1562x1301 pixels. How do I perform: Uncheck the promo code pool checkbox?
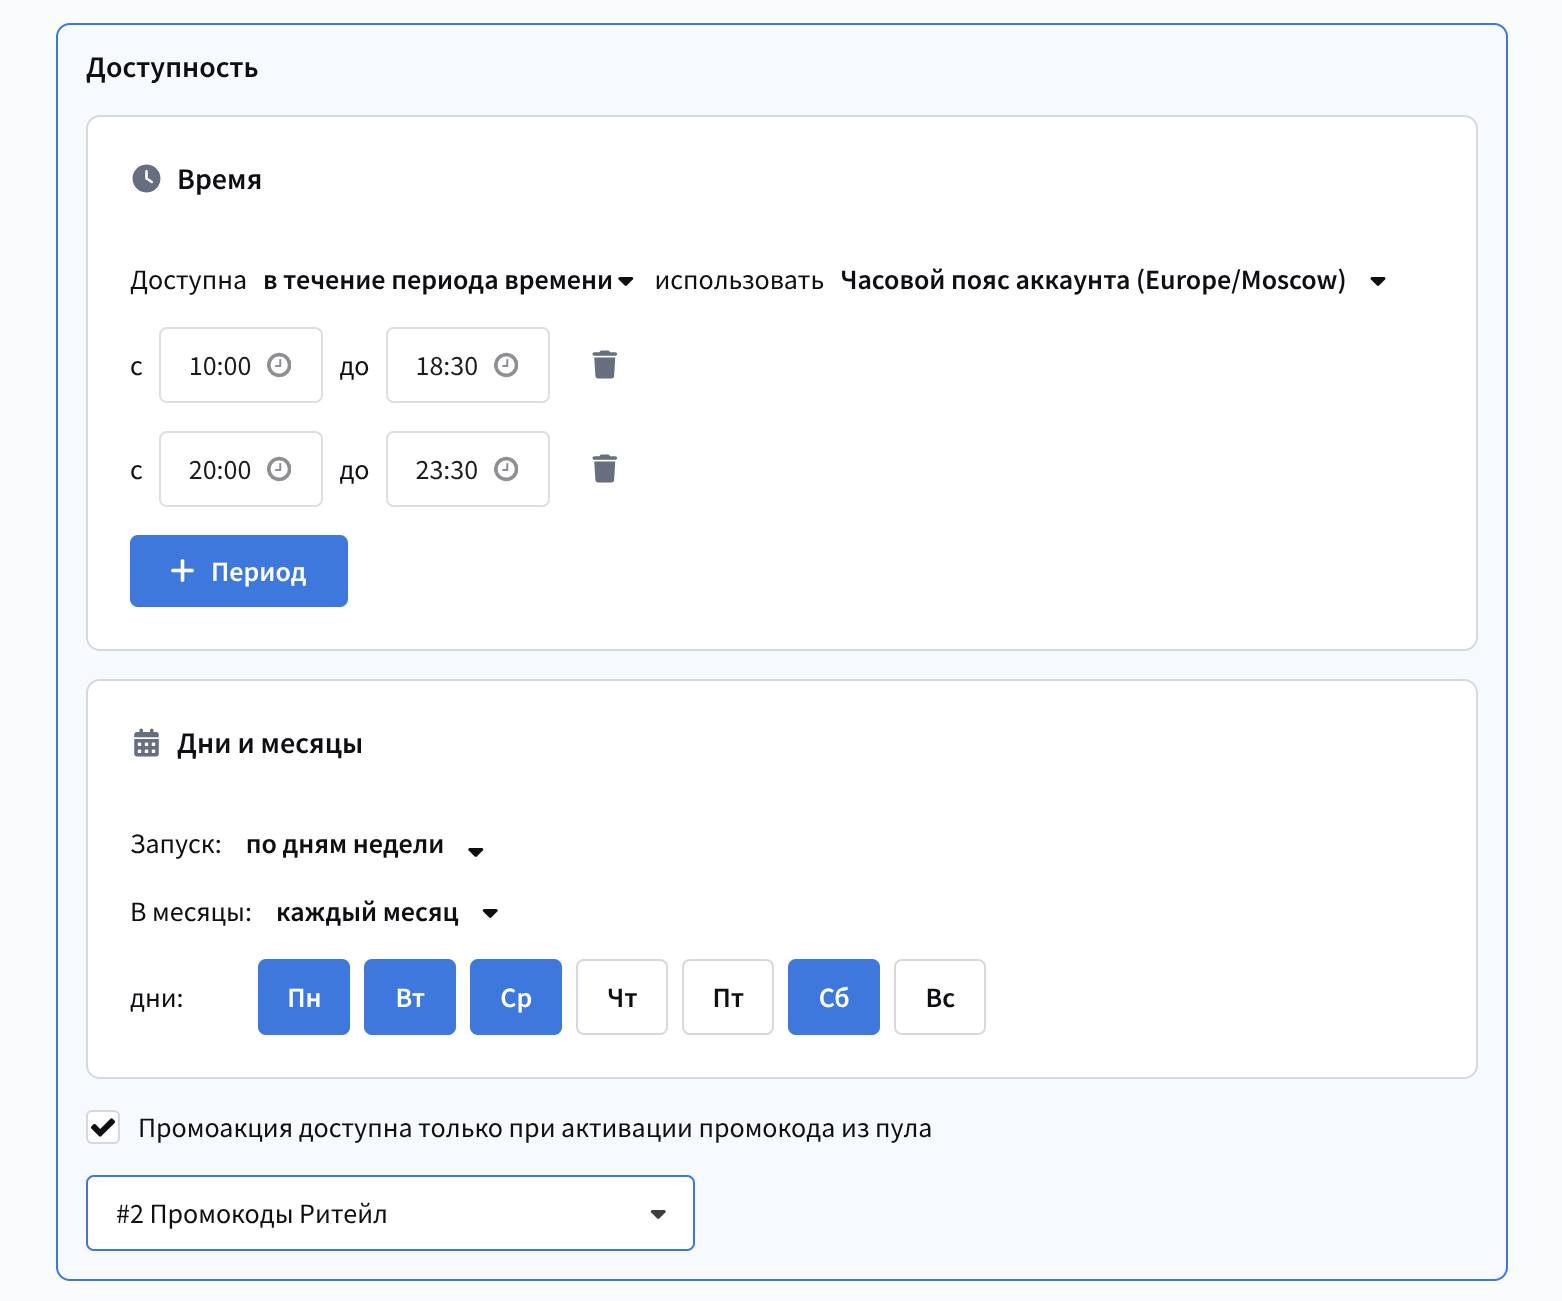pyautogui.click(x=103, y=1128)
